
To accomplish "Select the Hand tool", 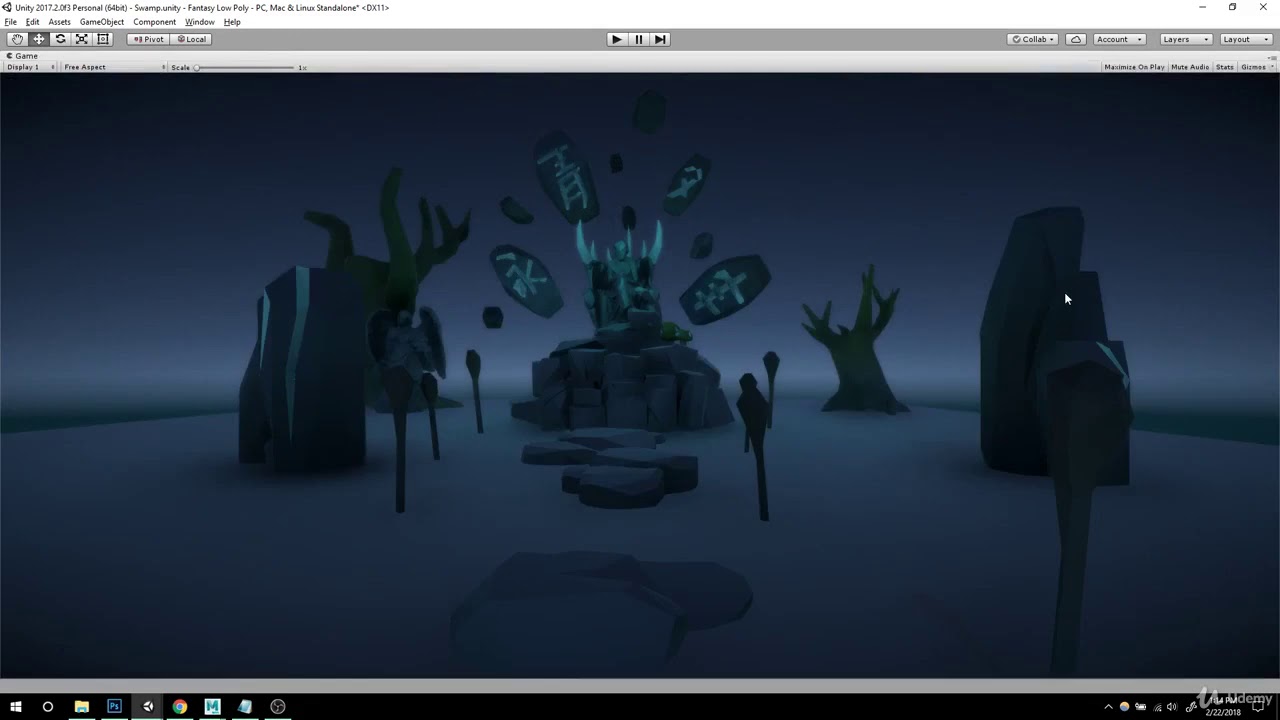I will 17,39.
